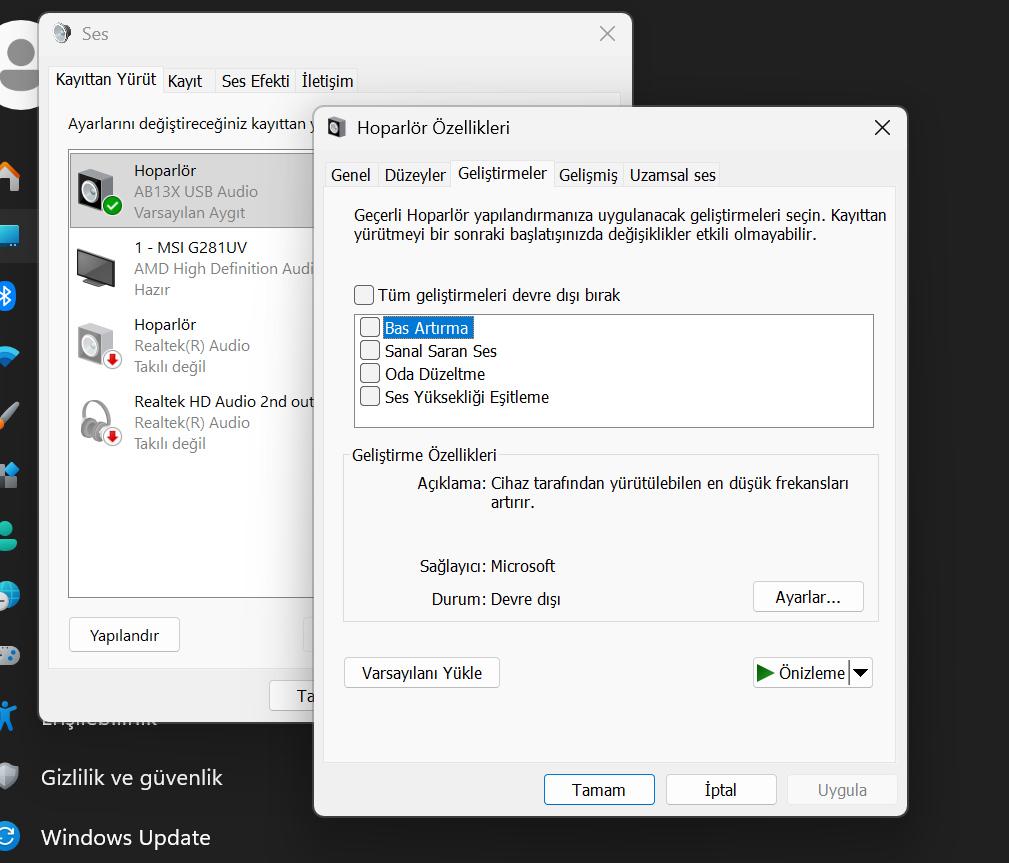Click Yapılandır in Ses window
Viewport: 1009px width, 863px height.
(x=124, y=635)
